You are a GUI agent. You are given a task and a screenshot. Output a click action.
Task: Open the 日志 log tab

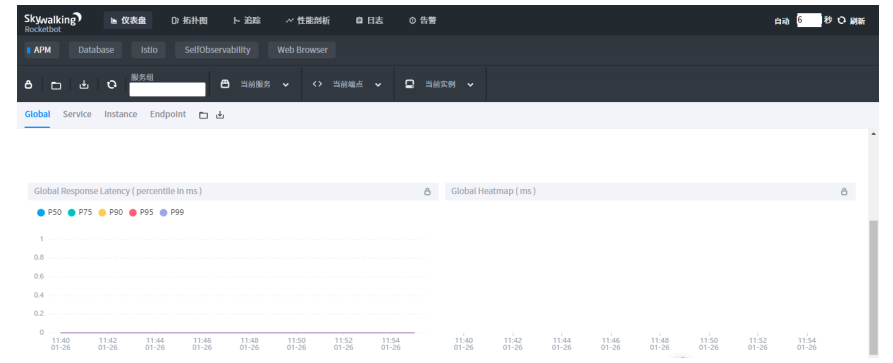coord(370,21)
